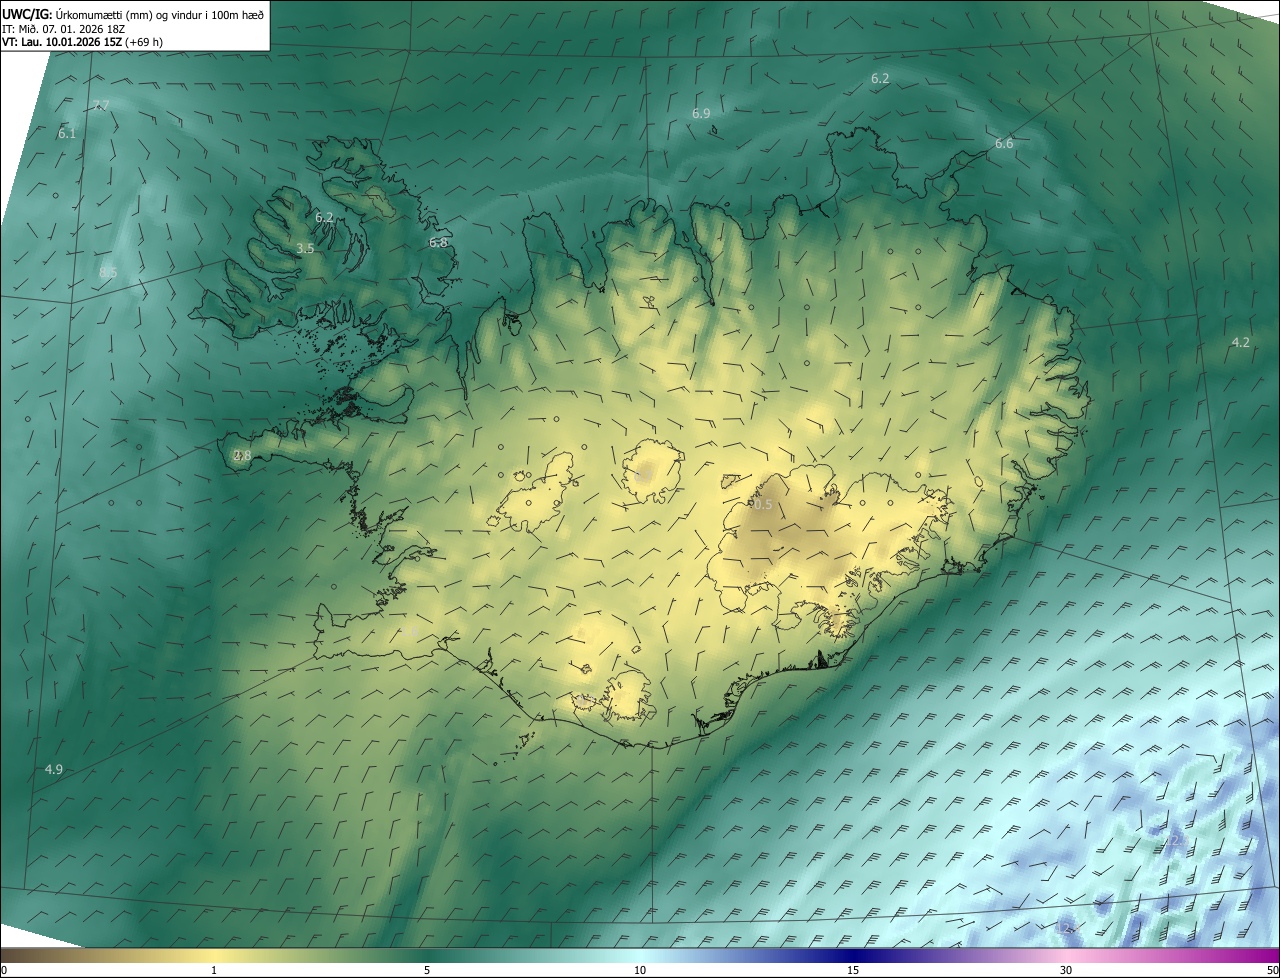1280x978 pixels.
Task: Click the 8.5 value west of the Westfjords
Action: 108,272
